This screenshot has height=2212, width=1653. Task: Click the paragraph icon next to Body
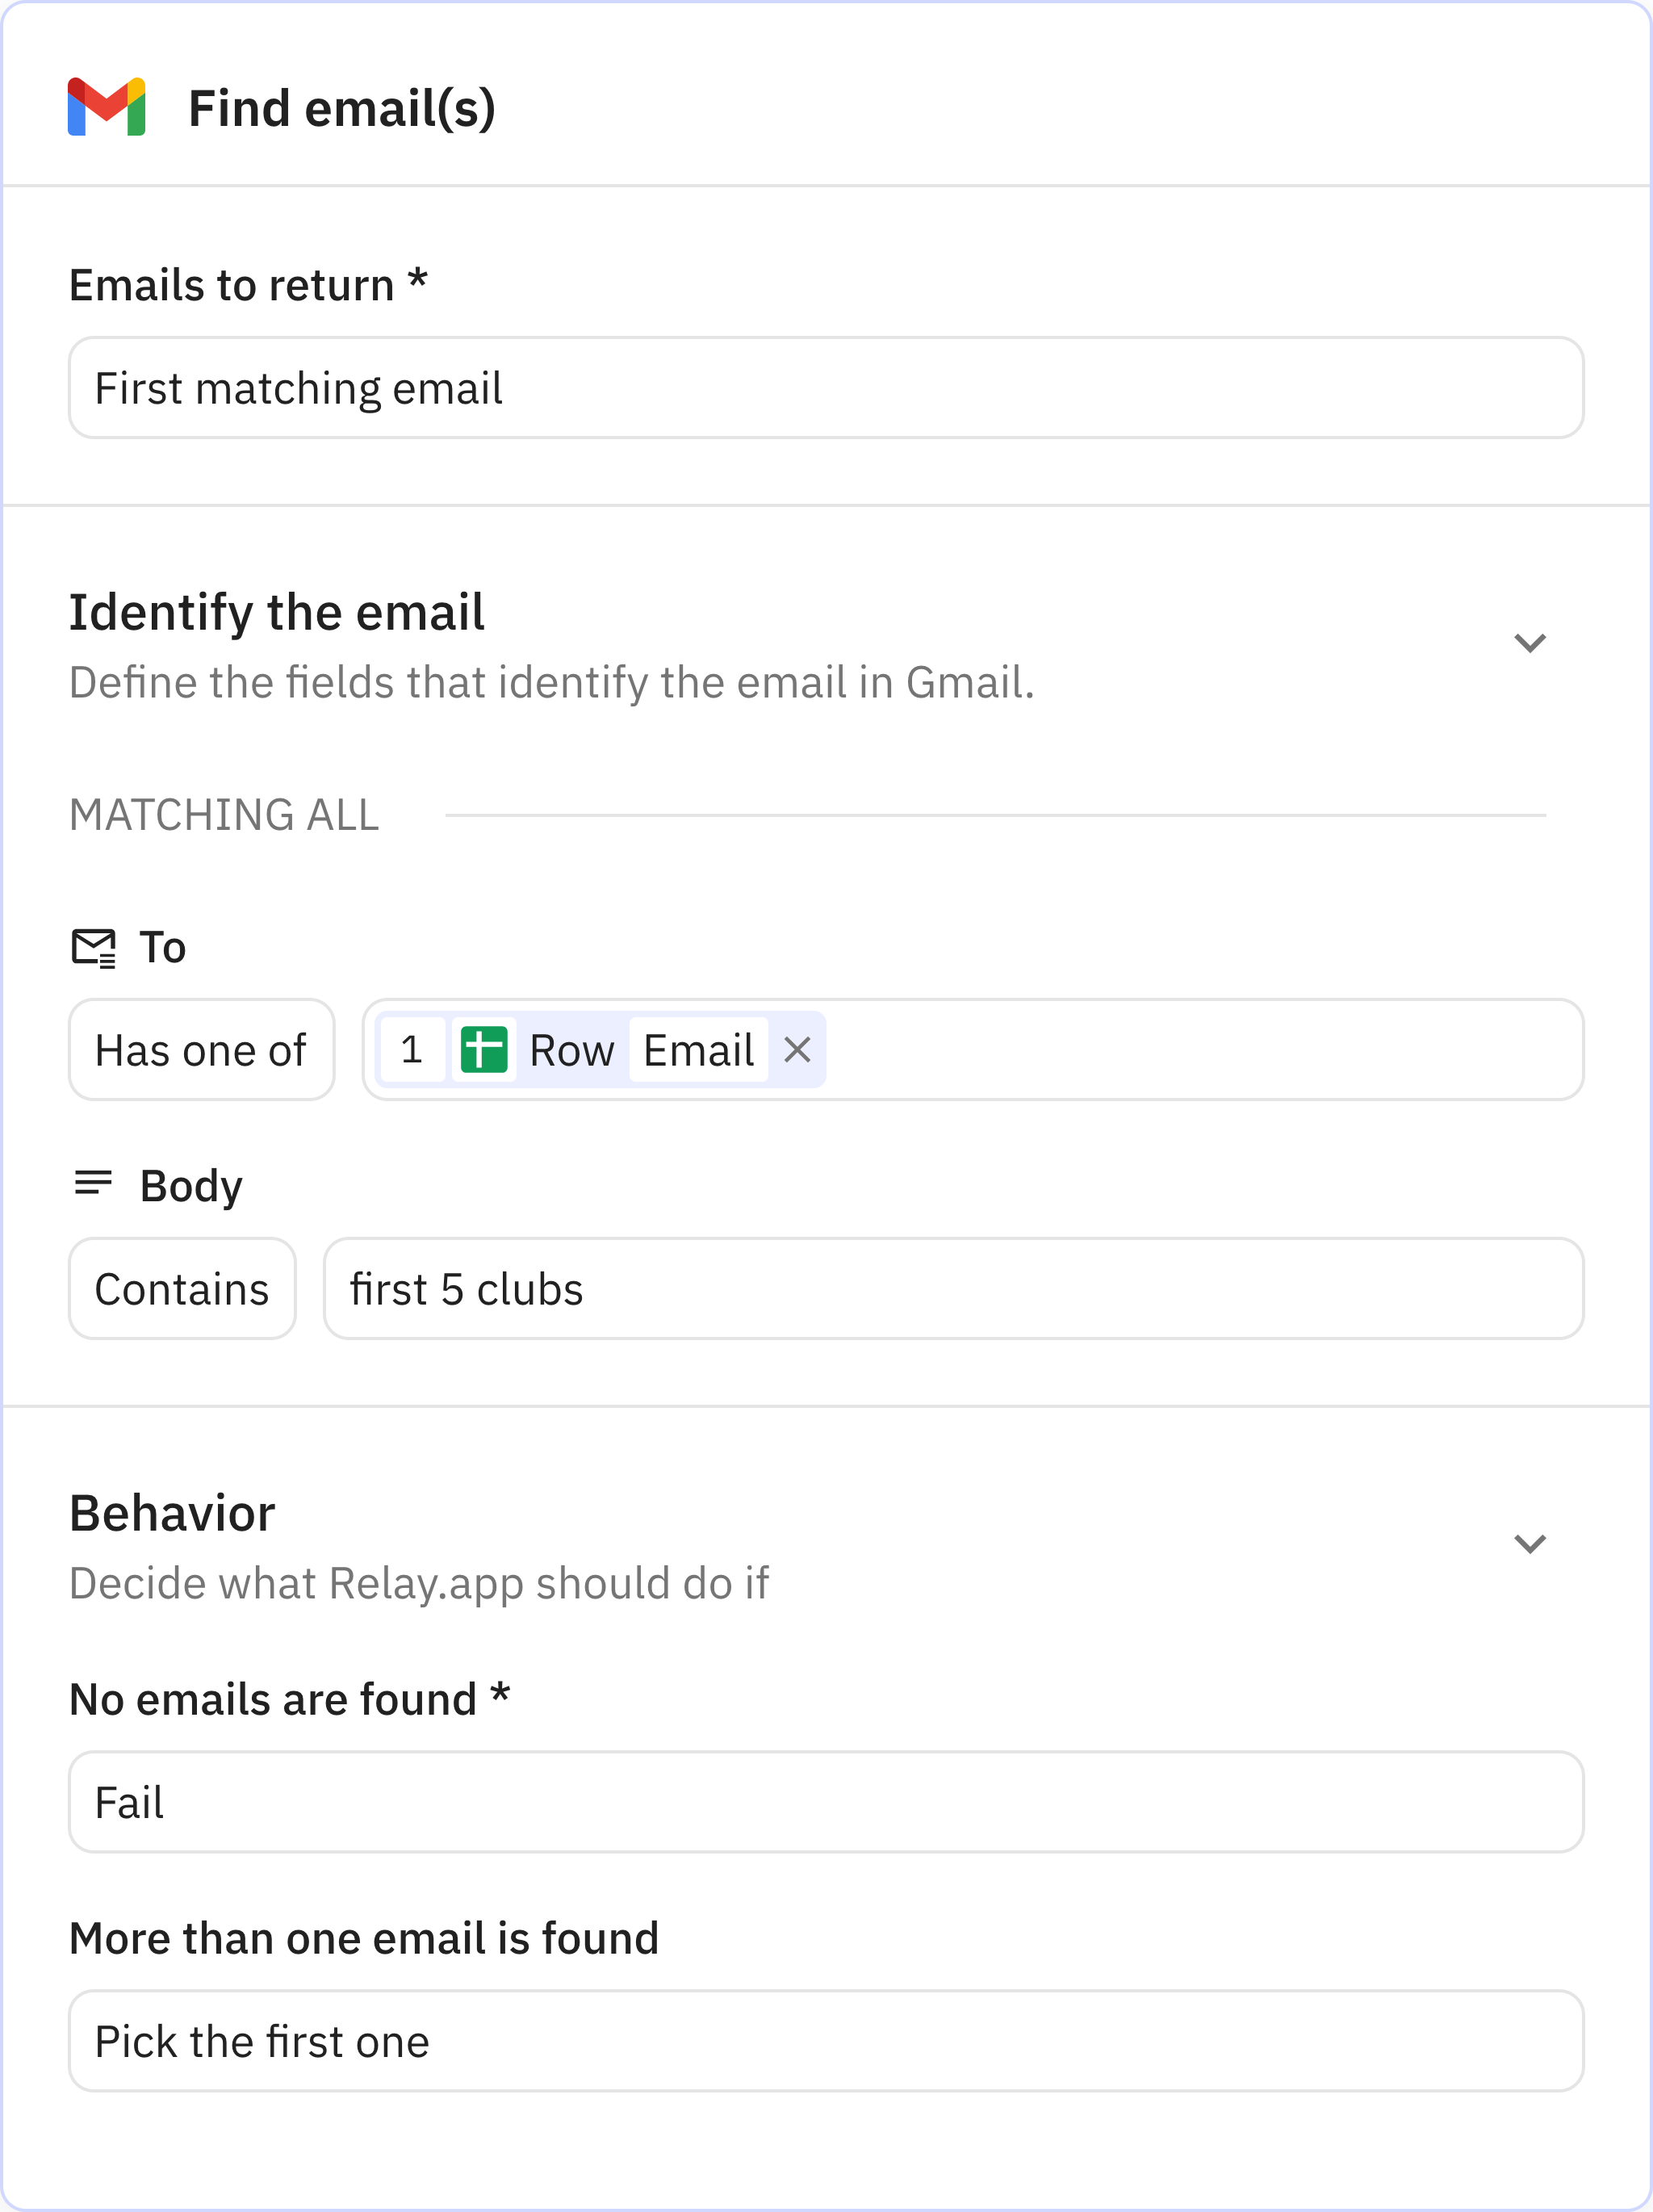[x=93, y=1184]
